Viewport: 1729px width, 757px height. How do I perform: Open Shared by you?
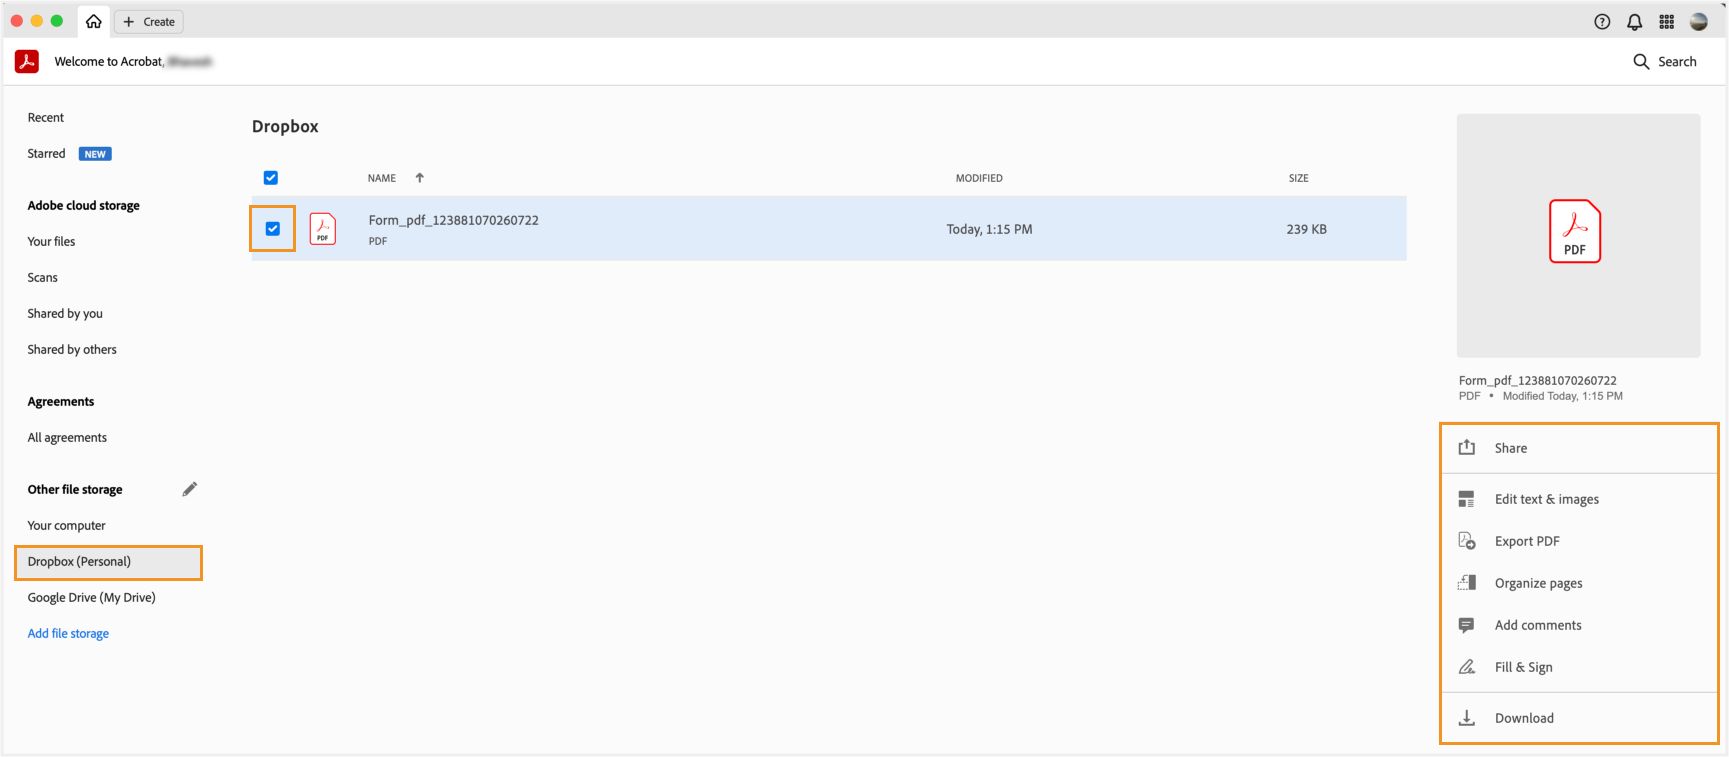click(65, 313)
